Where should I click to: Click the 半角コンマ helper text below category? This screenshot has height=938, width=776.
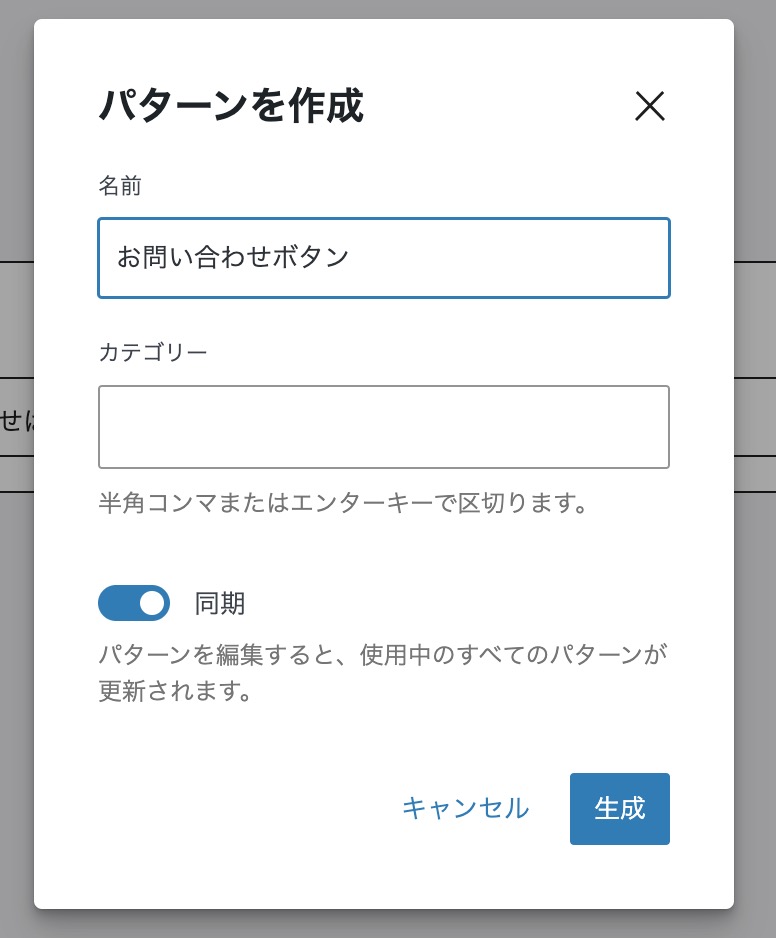point(342,502)
